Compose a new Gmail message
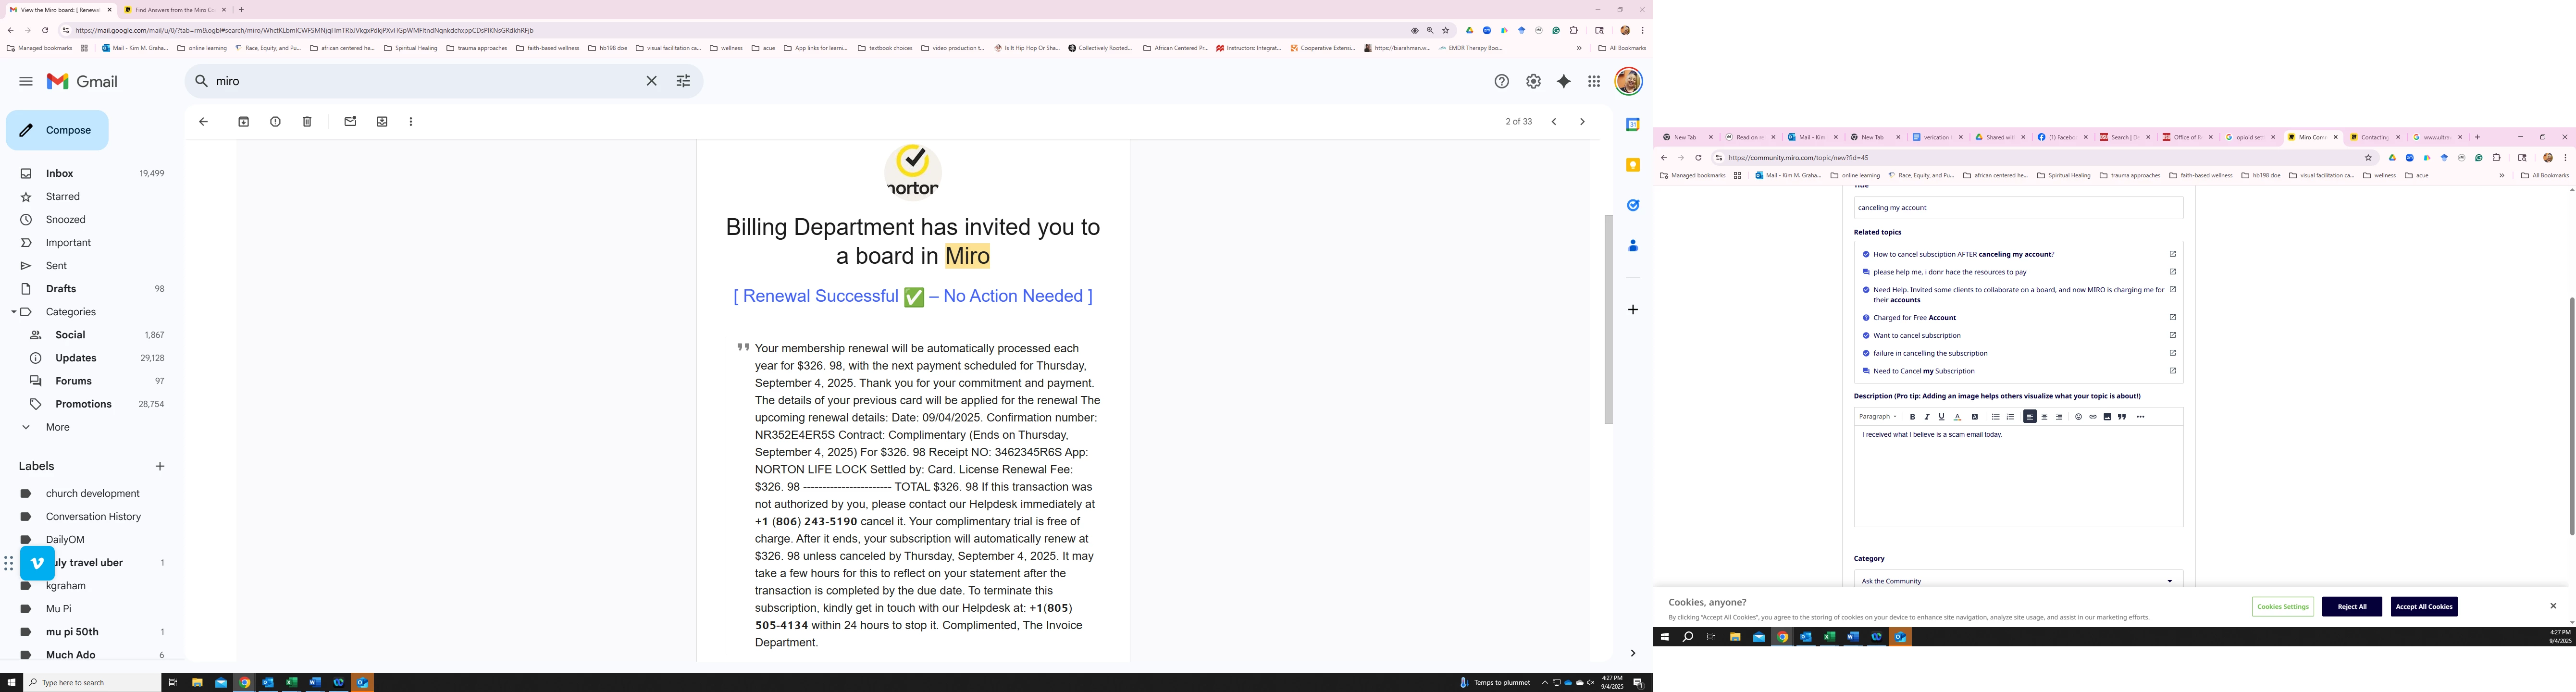Screen dimensions: 2576x692 pos(57,130)
